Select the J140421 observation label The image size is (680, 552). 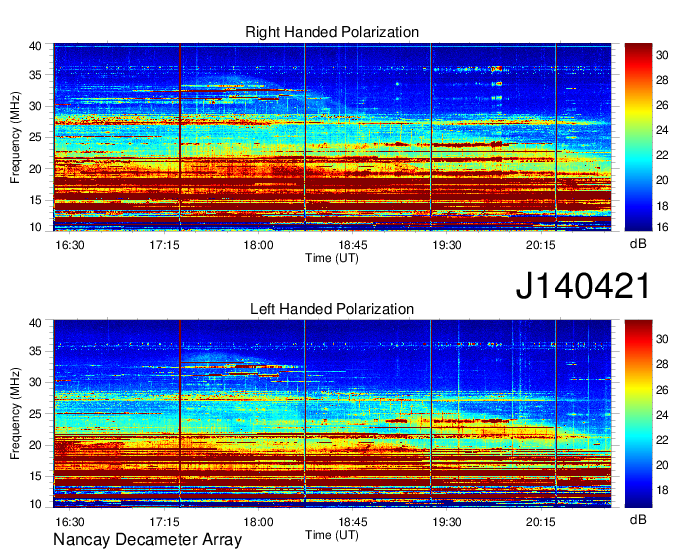point(583,286)
